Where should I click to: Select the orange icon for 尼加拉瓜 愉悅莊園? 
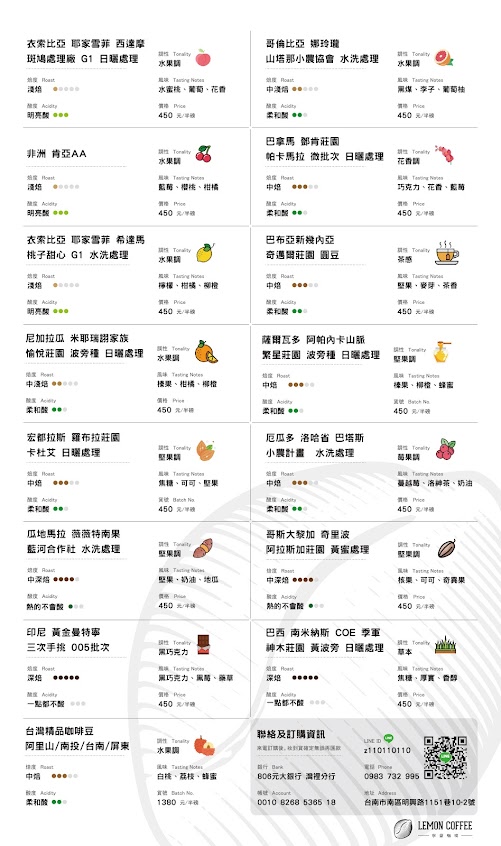tap(206, 352)
